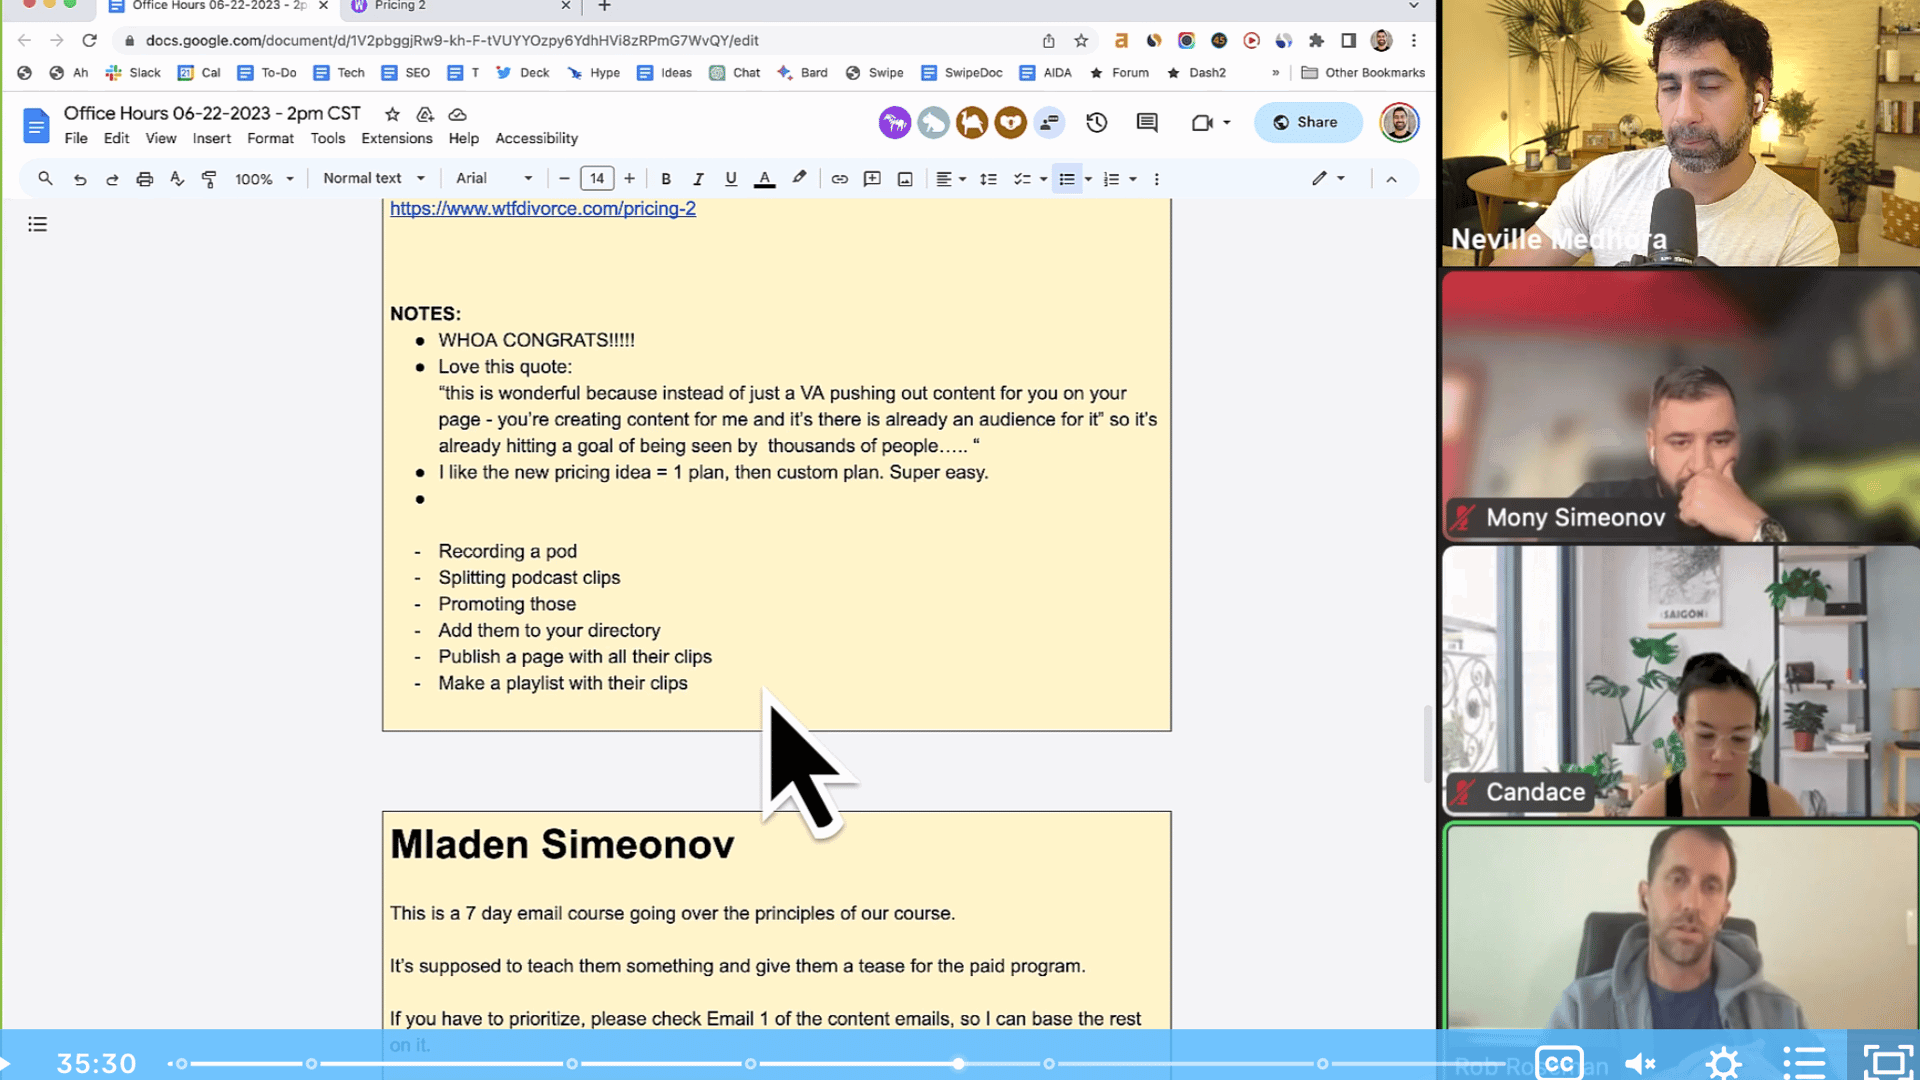1920x1080 pixels.
Task: Open line and paragraph spacing
Action: pos(988,179)
